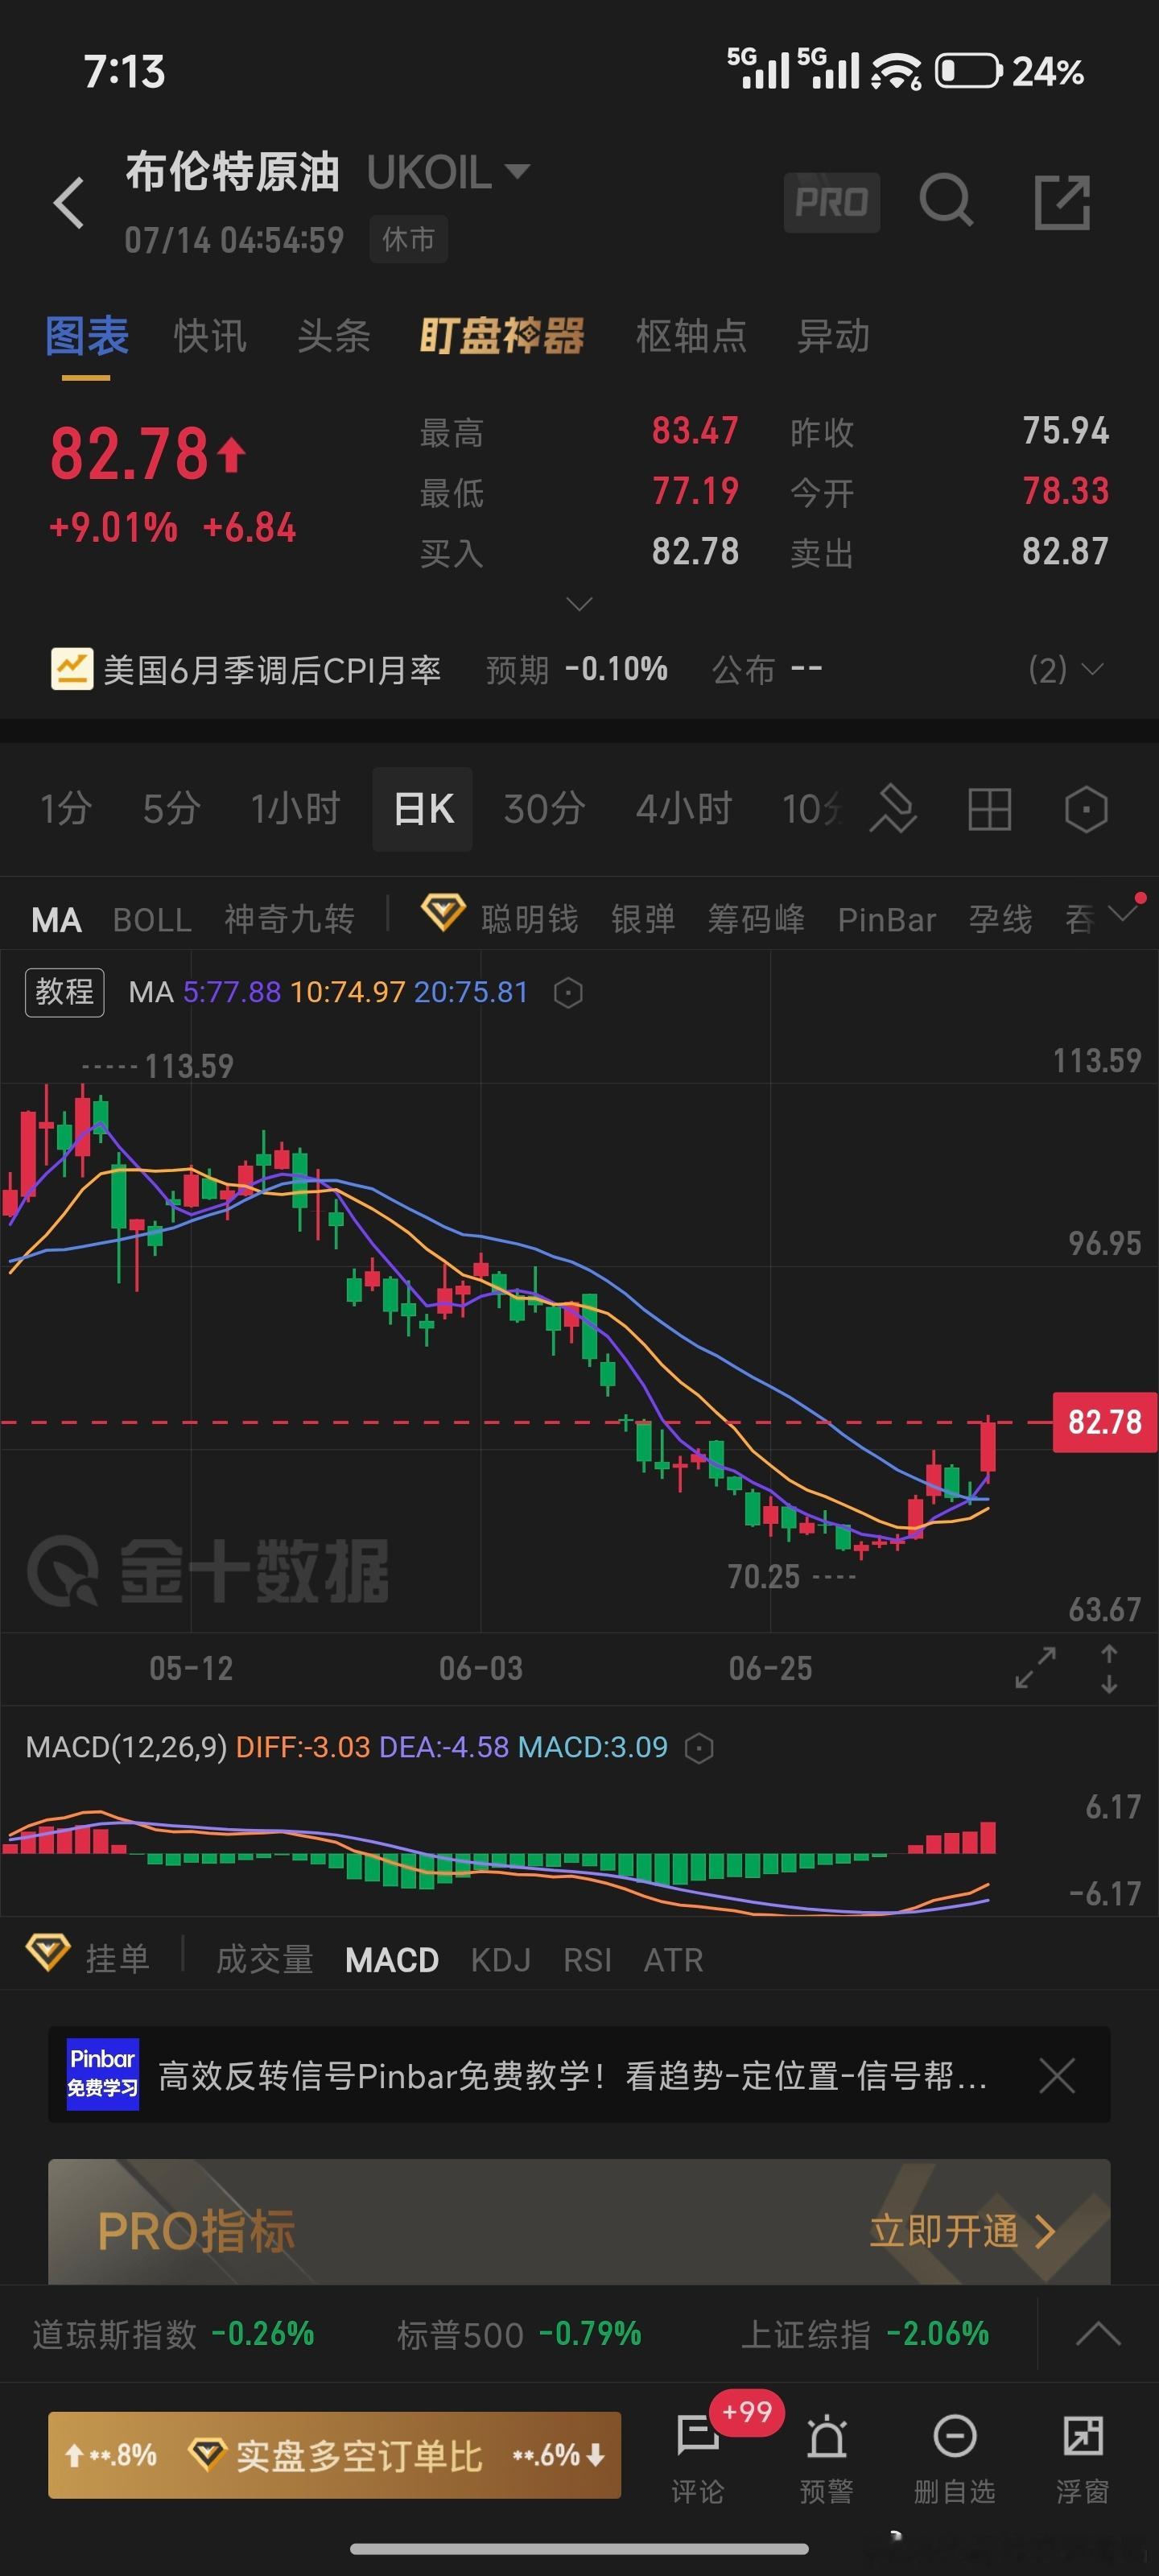Image resolution: width=1159 pixels, height=2576 pixels.
Task: Tap the 82.78 current price label
Action: pyautogui.click(x=1104, y=1421)
